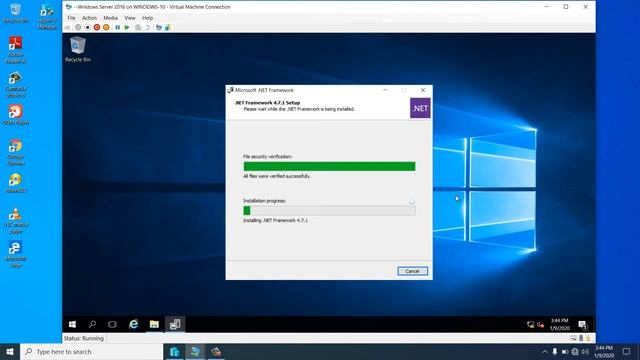The width and height of the screenshot is (640, 360).
Task: Open the Help menu
Action: (147, 18)
